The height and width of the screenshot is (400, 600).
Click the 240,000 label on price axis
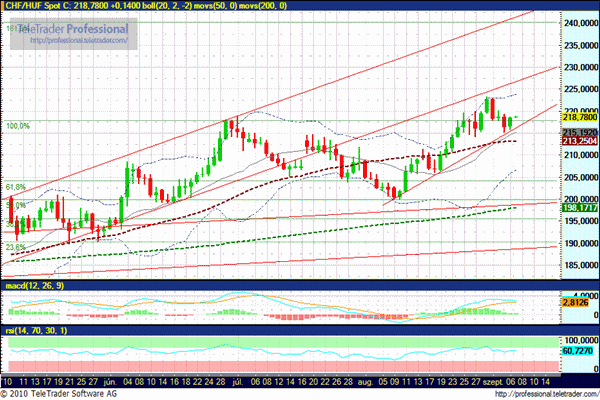pyautogui.click(x=574, y=22)
